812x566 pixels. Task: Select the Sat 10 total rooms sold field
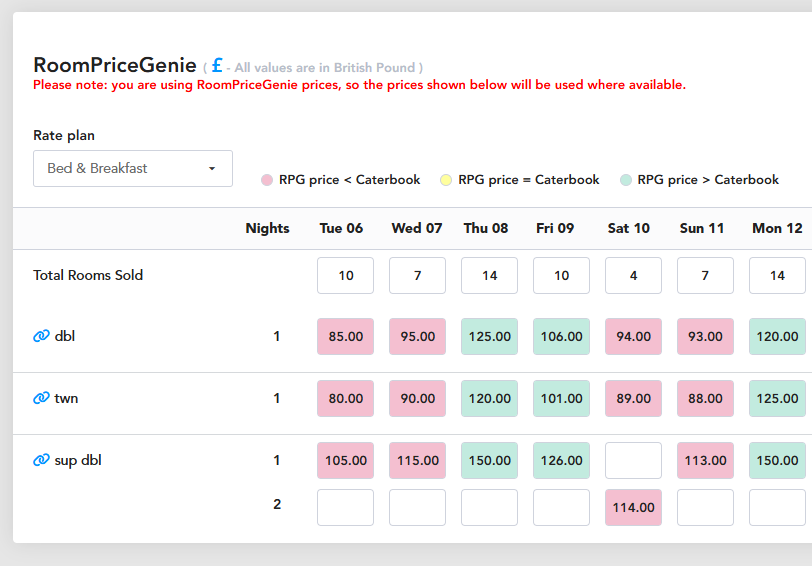pyautogui.click(x=633, y=275)
